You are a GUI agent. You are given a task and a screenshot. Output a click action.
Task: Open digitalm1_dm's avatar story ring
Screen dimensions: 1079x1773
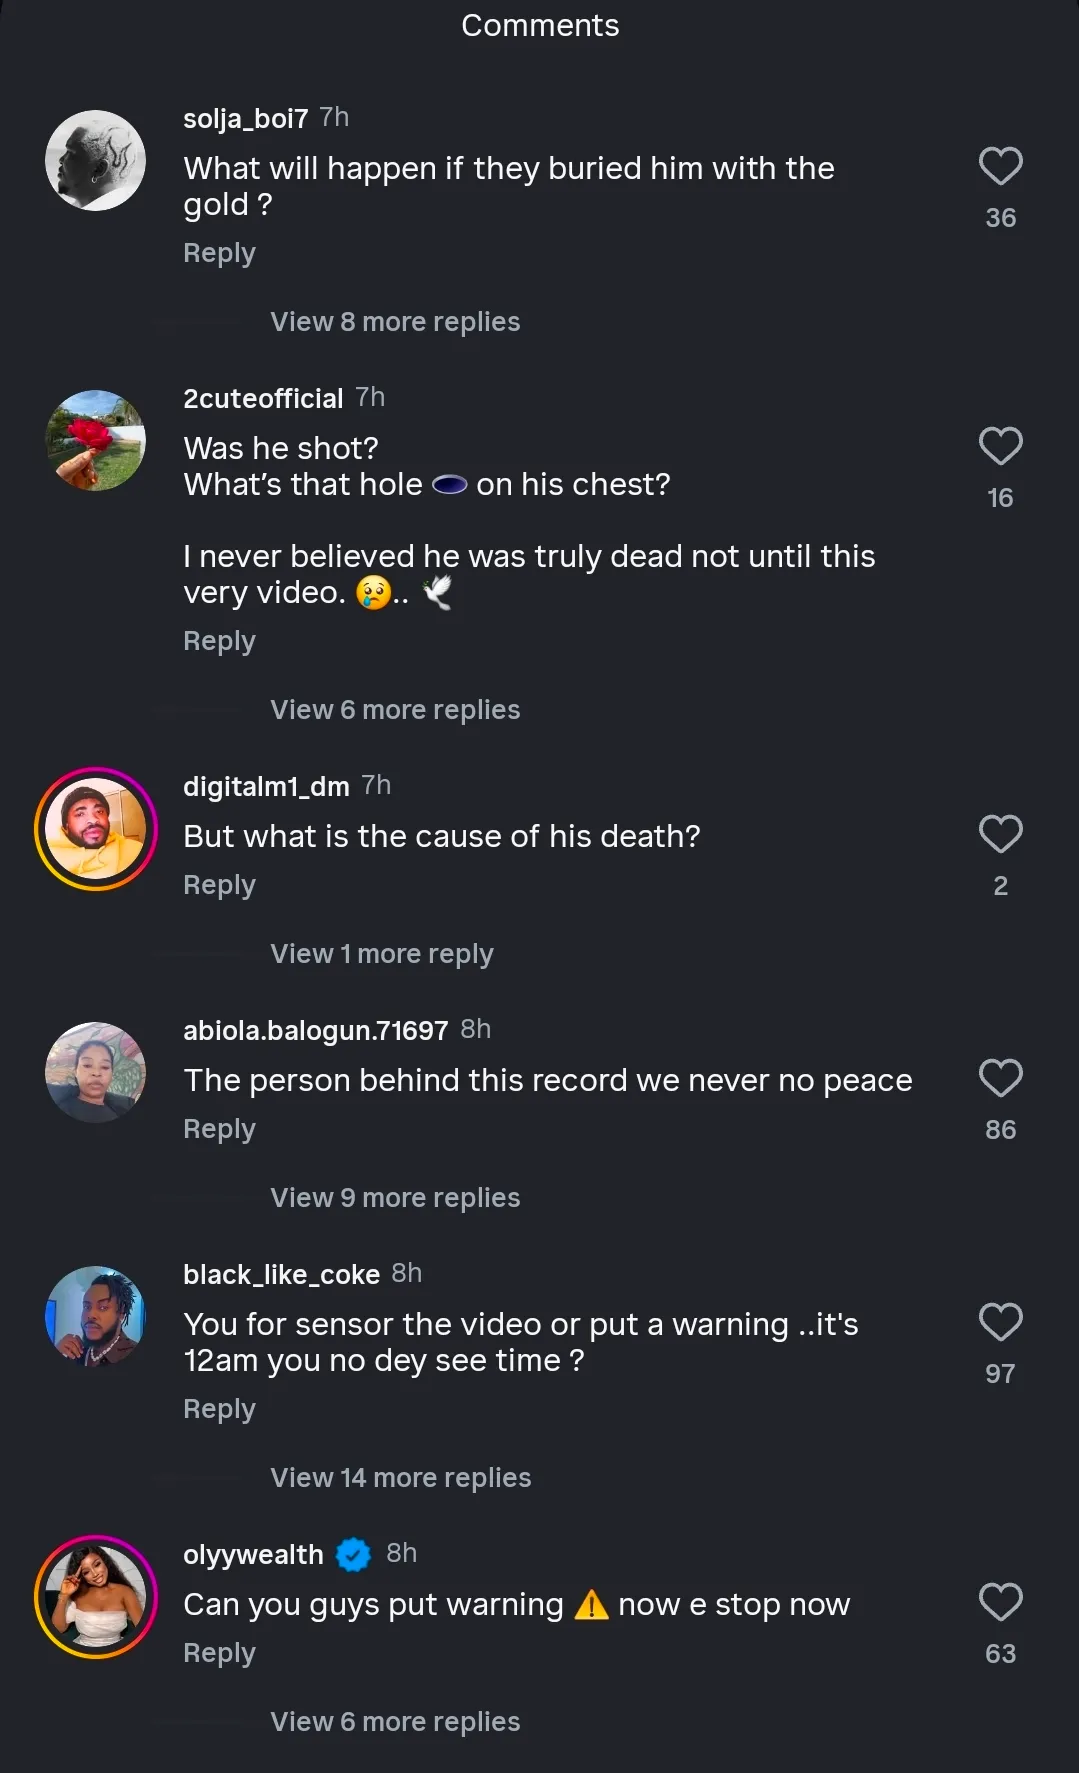tap(96, 829)
